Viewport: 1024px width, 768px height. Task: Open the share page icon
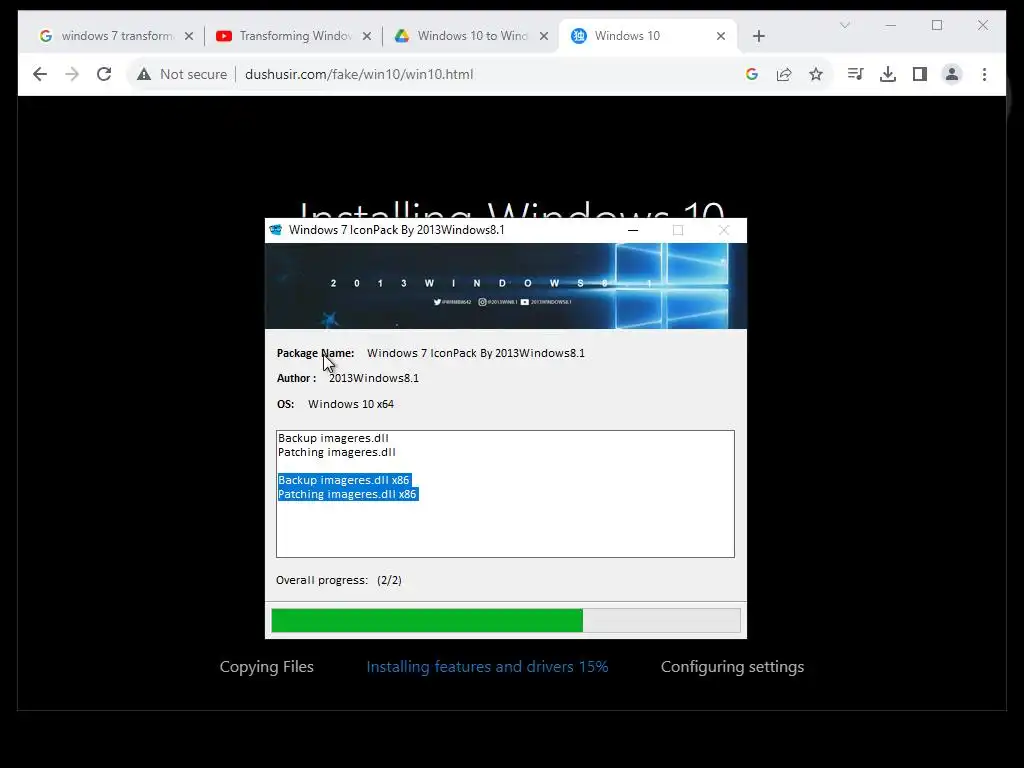(784, 74)
